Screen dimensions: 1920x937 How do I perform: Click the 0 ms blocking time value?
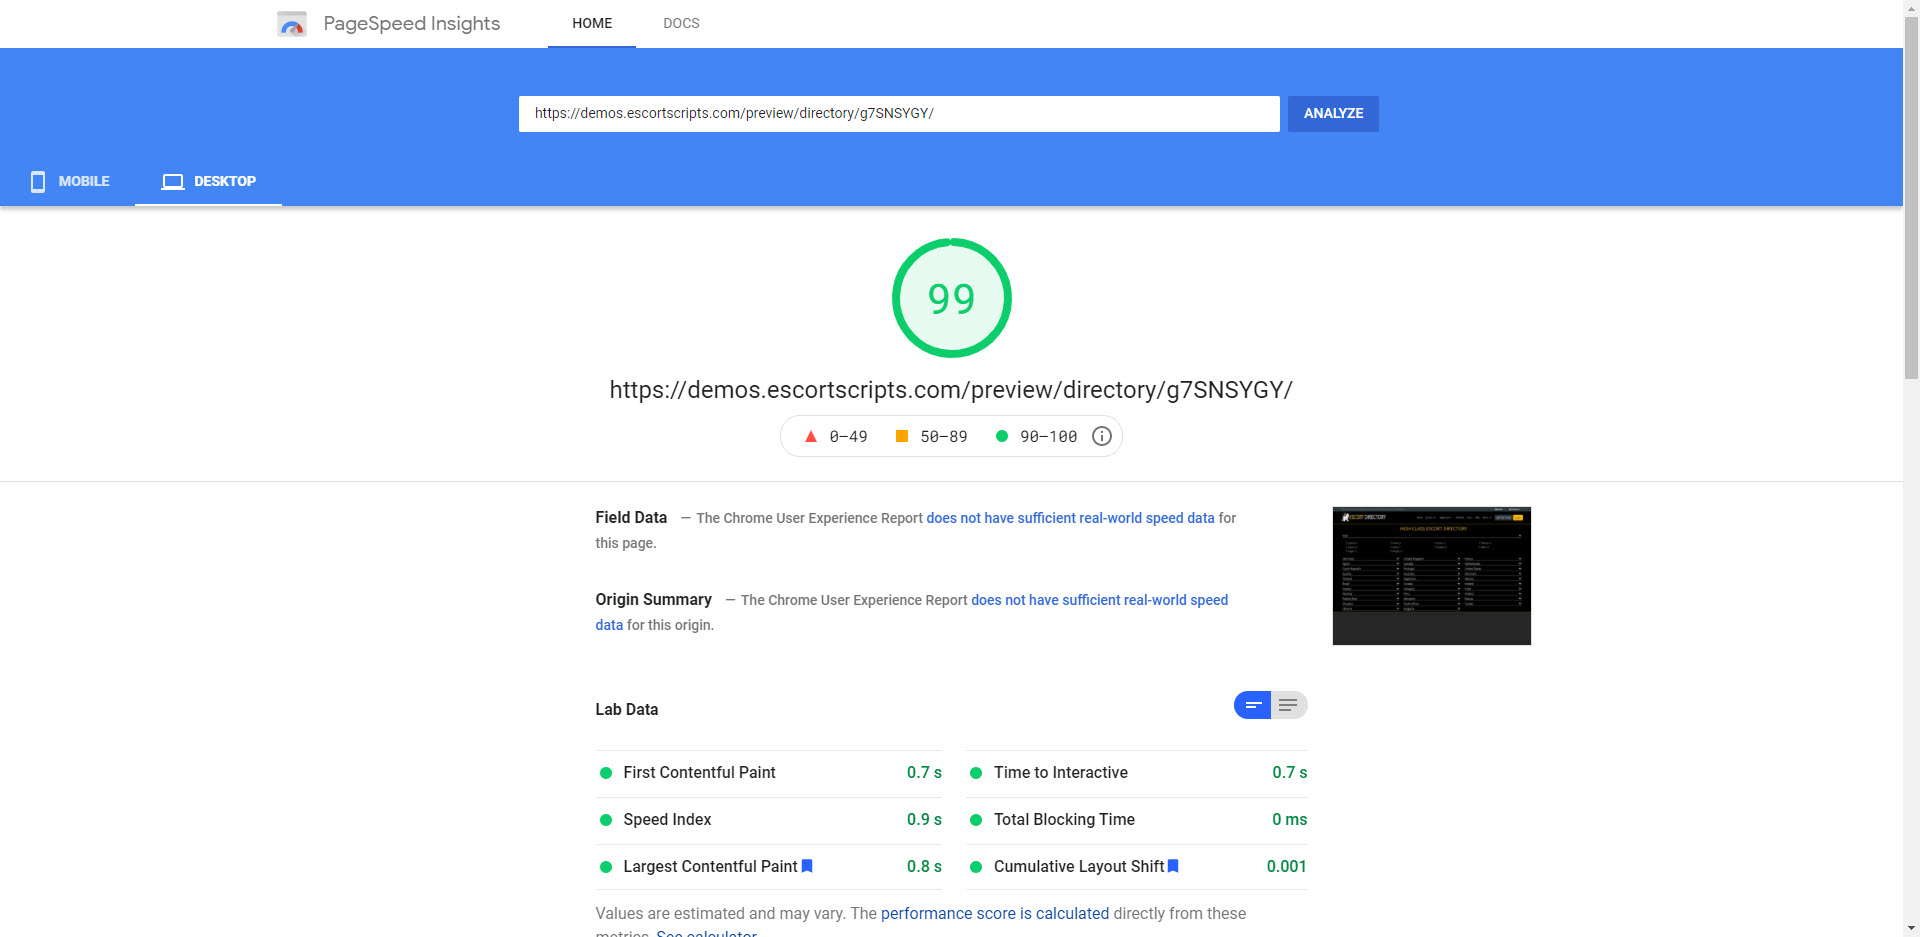[1289, 819]
